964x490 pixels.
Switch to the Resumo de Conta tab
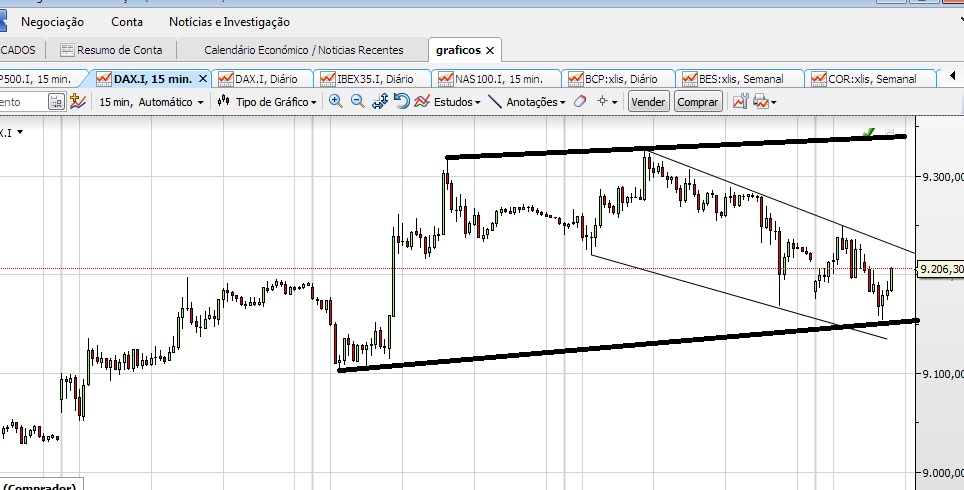[x=112, y=50]
